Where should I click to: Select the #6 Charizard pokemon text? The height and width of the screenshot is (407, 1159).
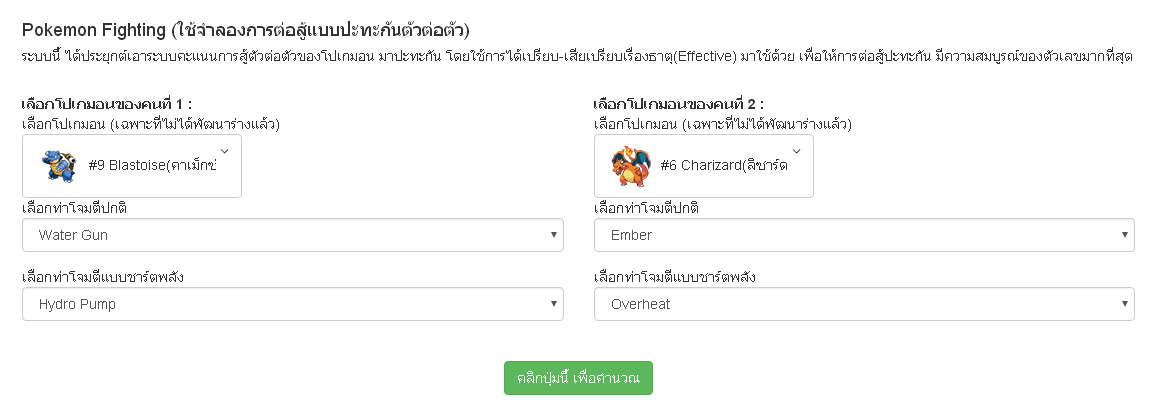724,165
